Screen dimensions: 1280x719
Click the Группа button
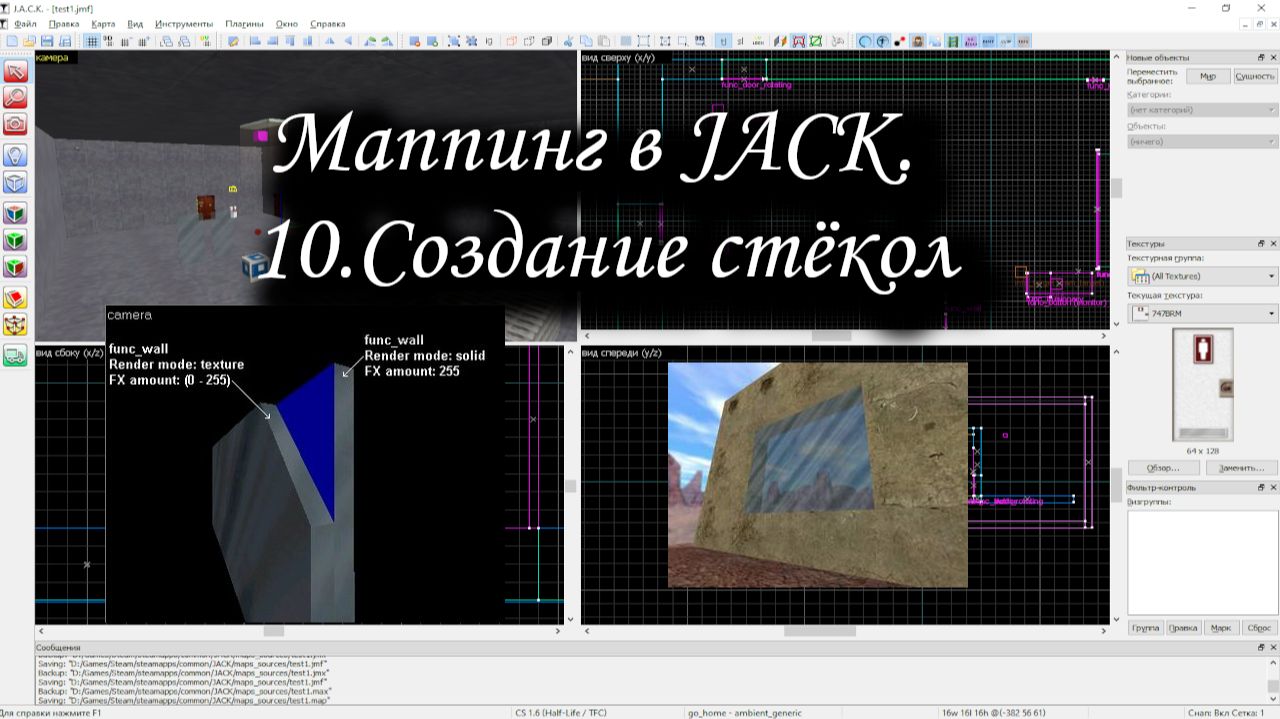pos(1145,628)
